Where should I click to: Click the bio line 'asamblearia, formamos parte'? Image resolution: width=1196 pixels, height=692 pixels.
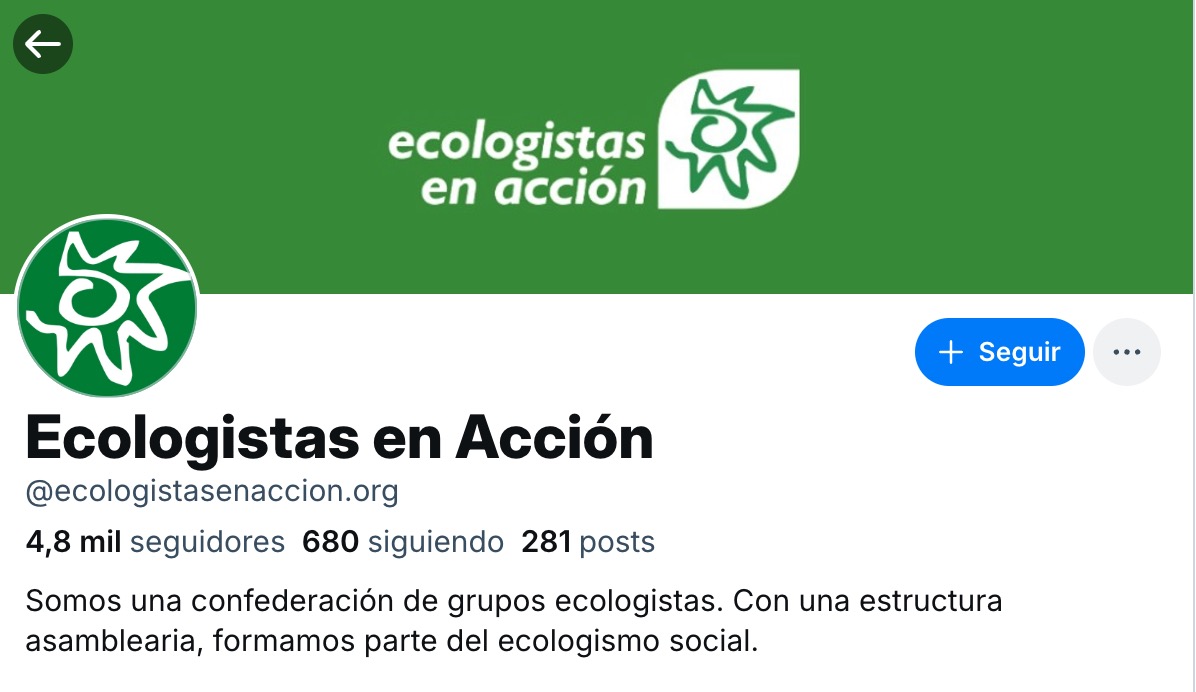(x=392, y=641)
